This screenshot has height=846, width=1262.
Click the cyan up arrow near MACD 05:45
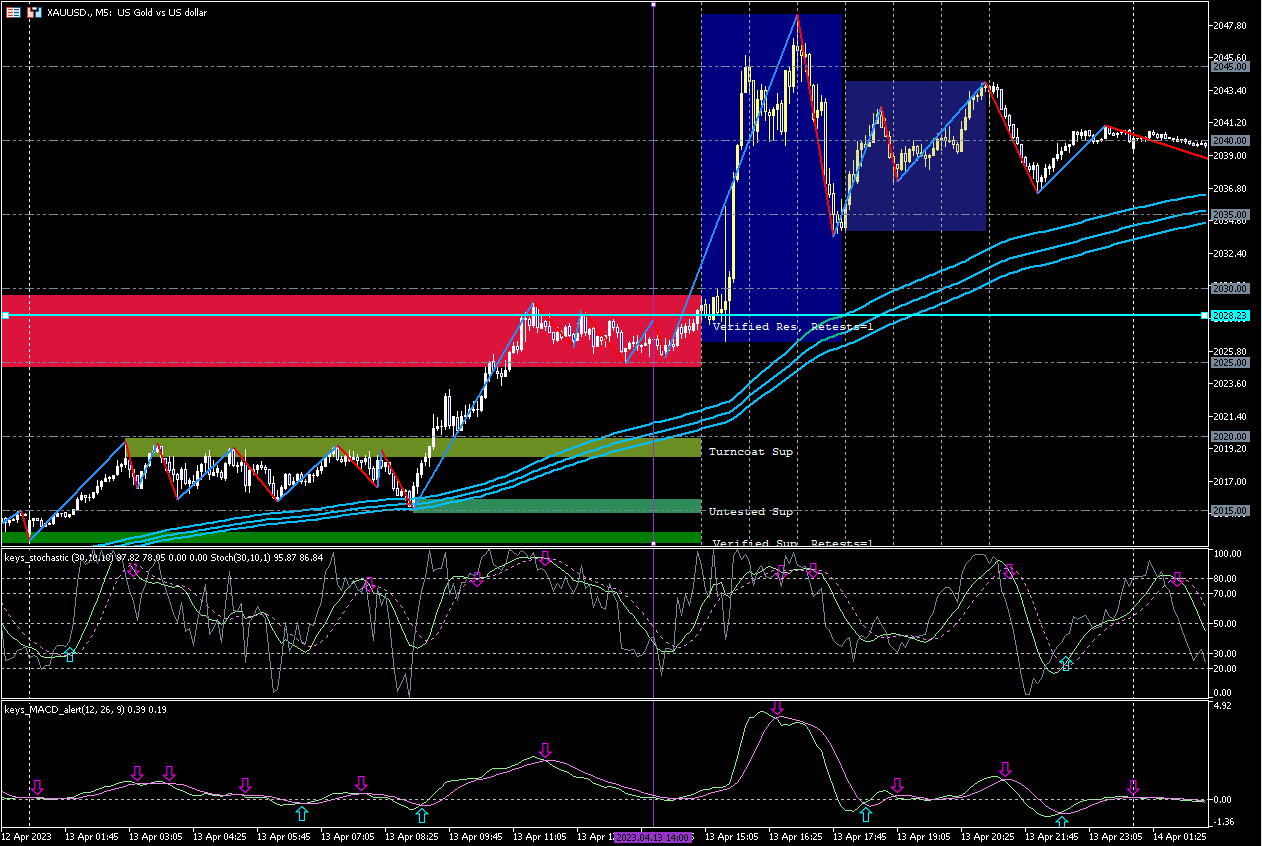coord(302,813)
